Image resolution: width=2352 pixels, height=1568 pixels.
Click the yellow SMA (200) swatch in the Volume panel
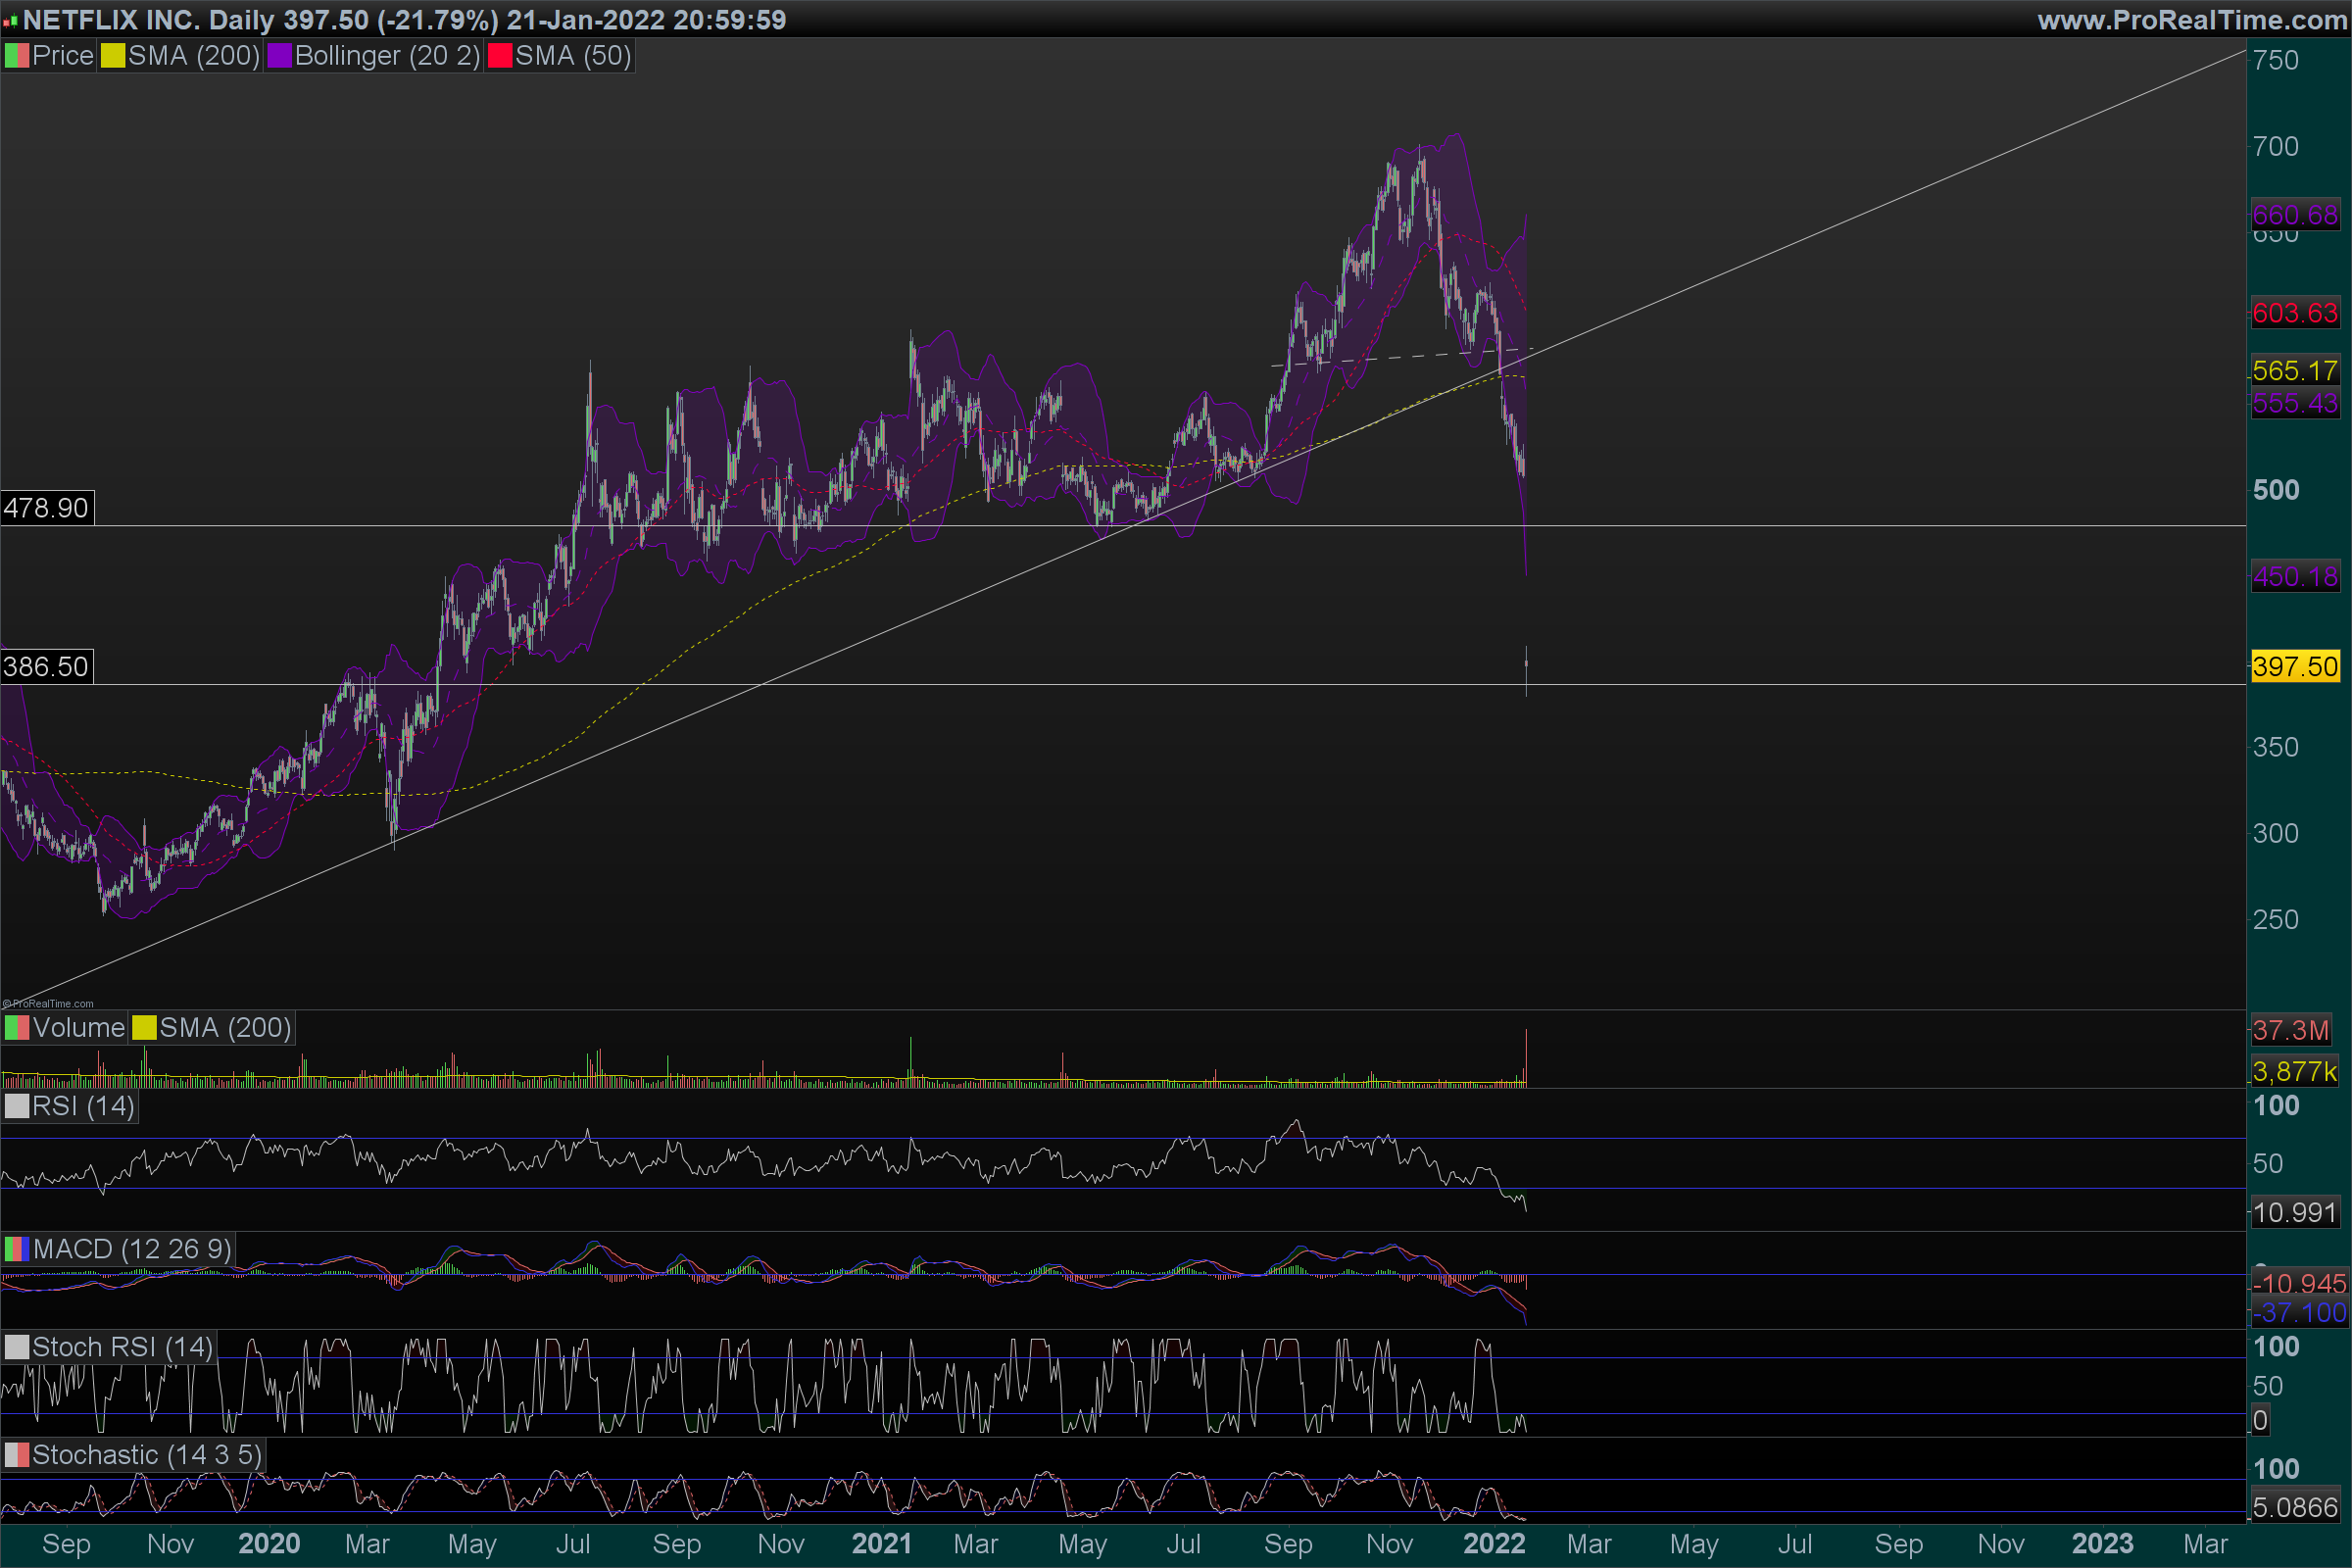[145, 1028]
